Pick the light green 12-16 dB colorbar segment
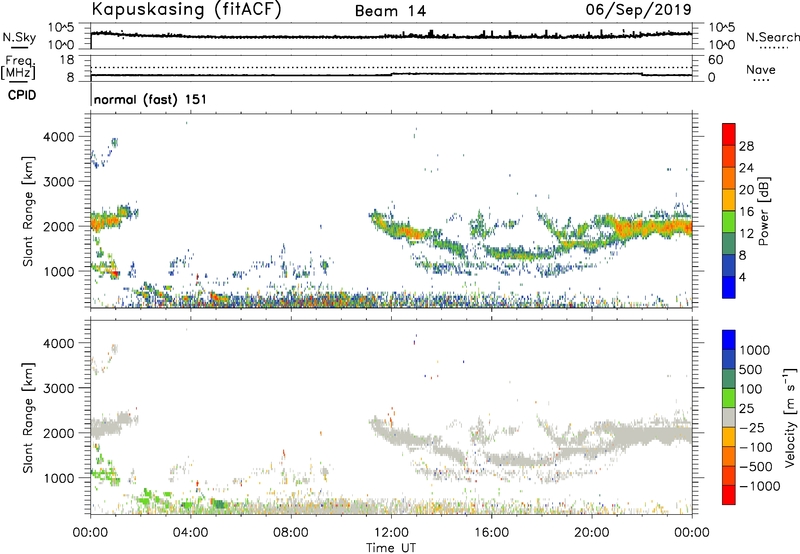 tap(729, 221)
